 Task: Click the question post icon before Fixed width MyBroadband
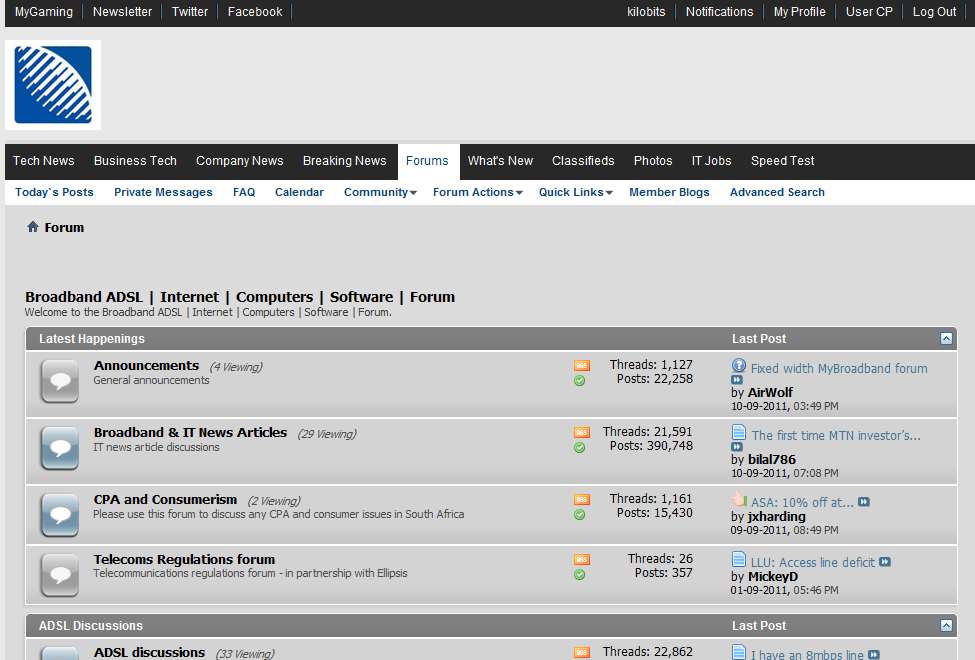pyautogui.click(x=739, y=365)
